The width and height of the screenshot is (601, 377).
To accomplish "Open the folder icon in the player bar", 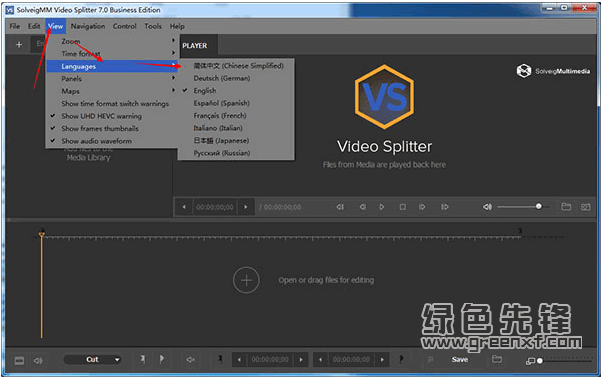I will (566, 207).
